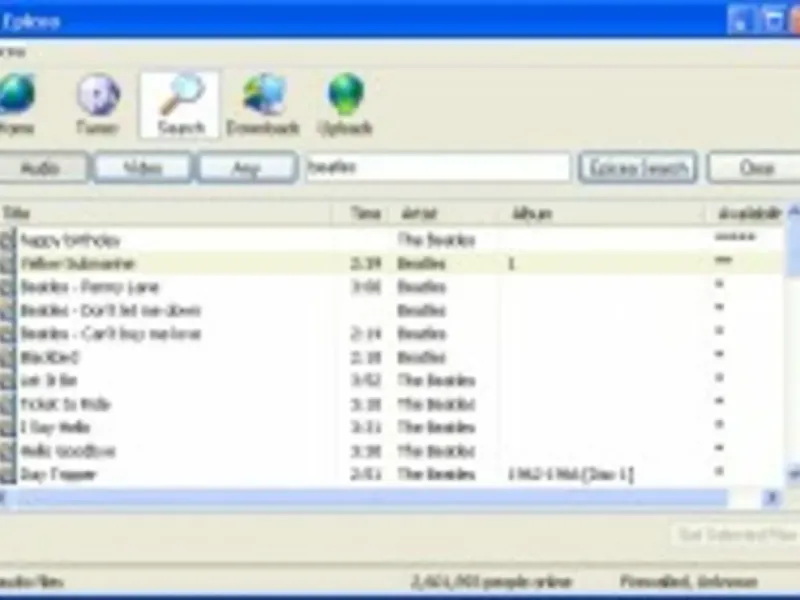Click the album cell for Day Tripper
Screen dimensions: 800x600
pos(570,474)
